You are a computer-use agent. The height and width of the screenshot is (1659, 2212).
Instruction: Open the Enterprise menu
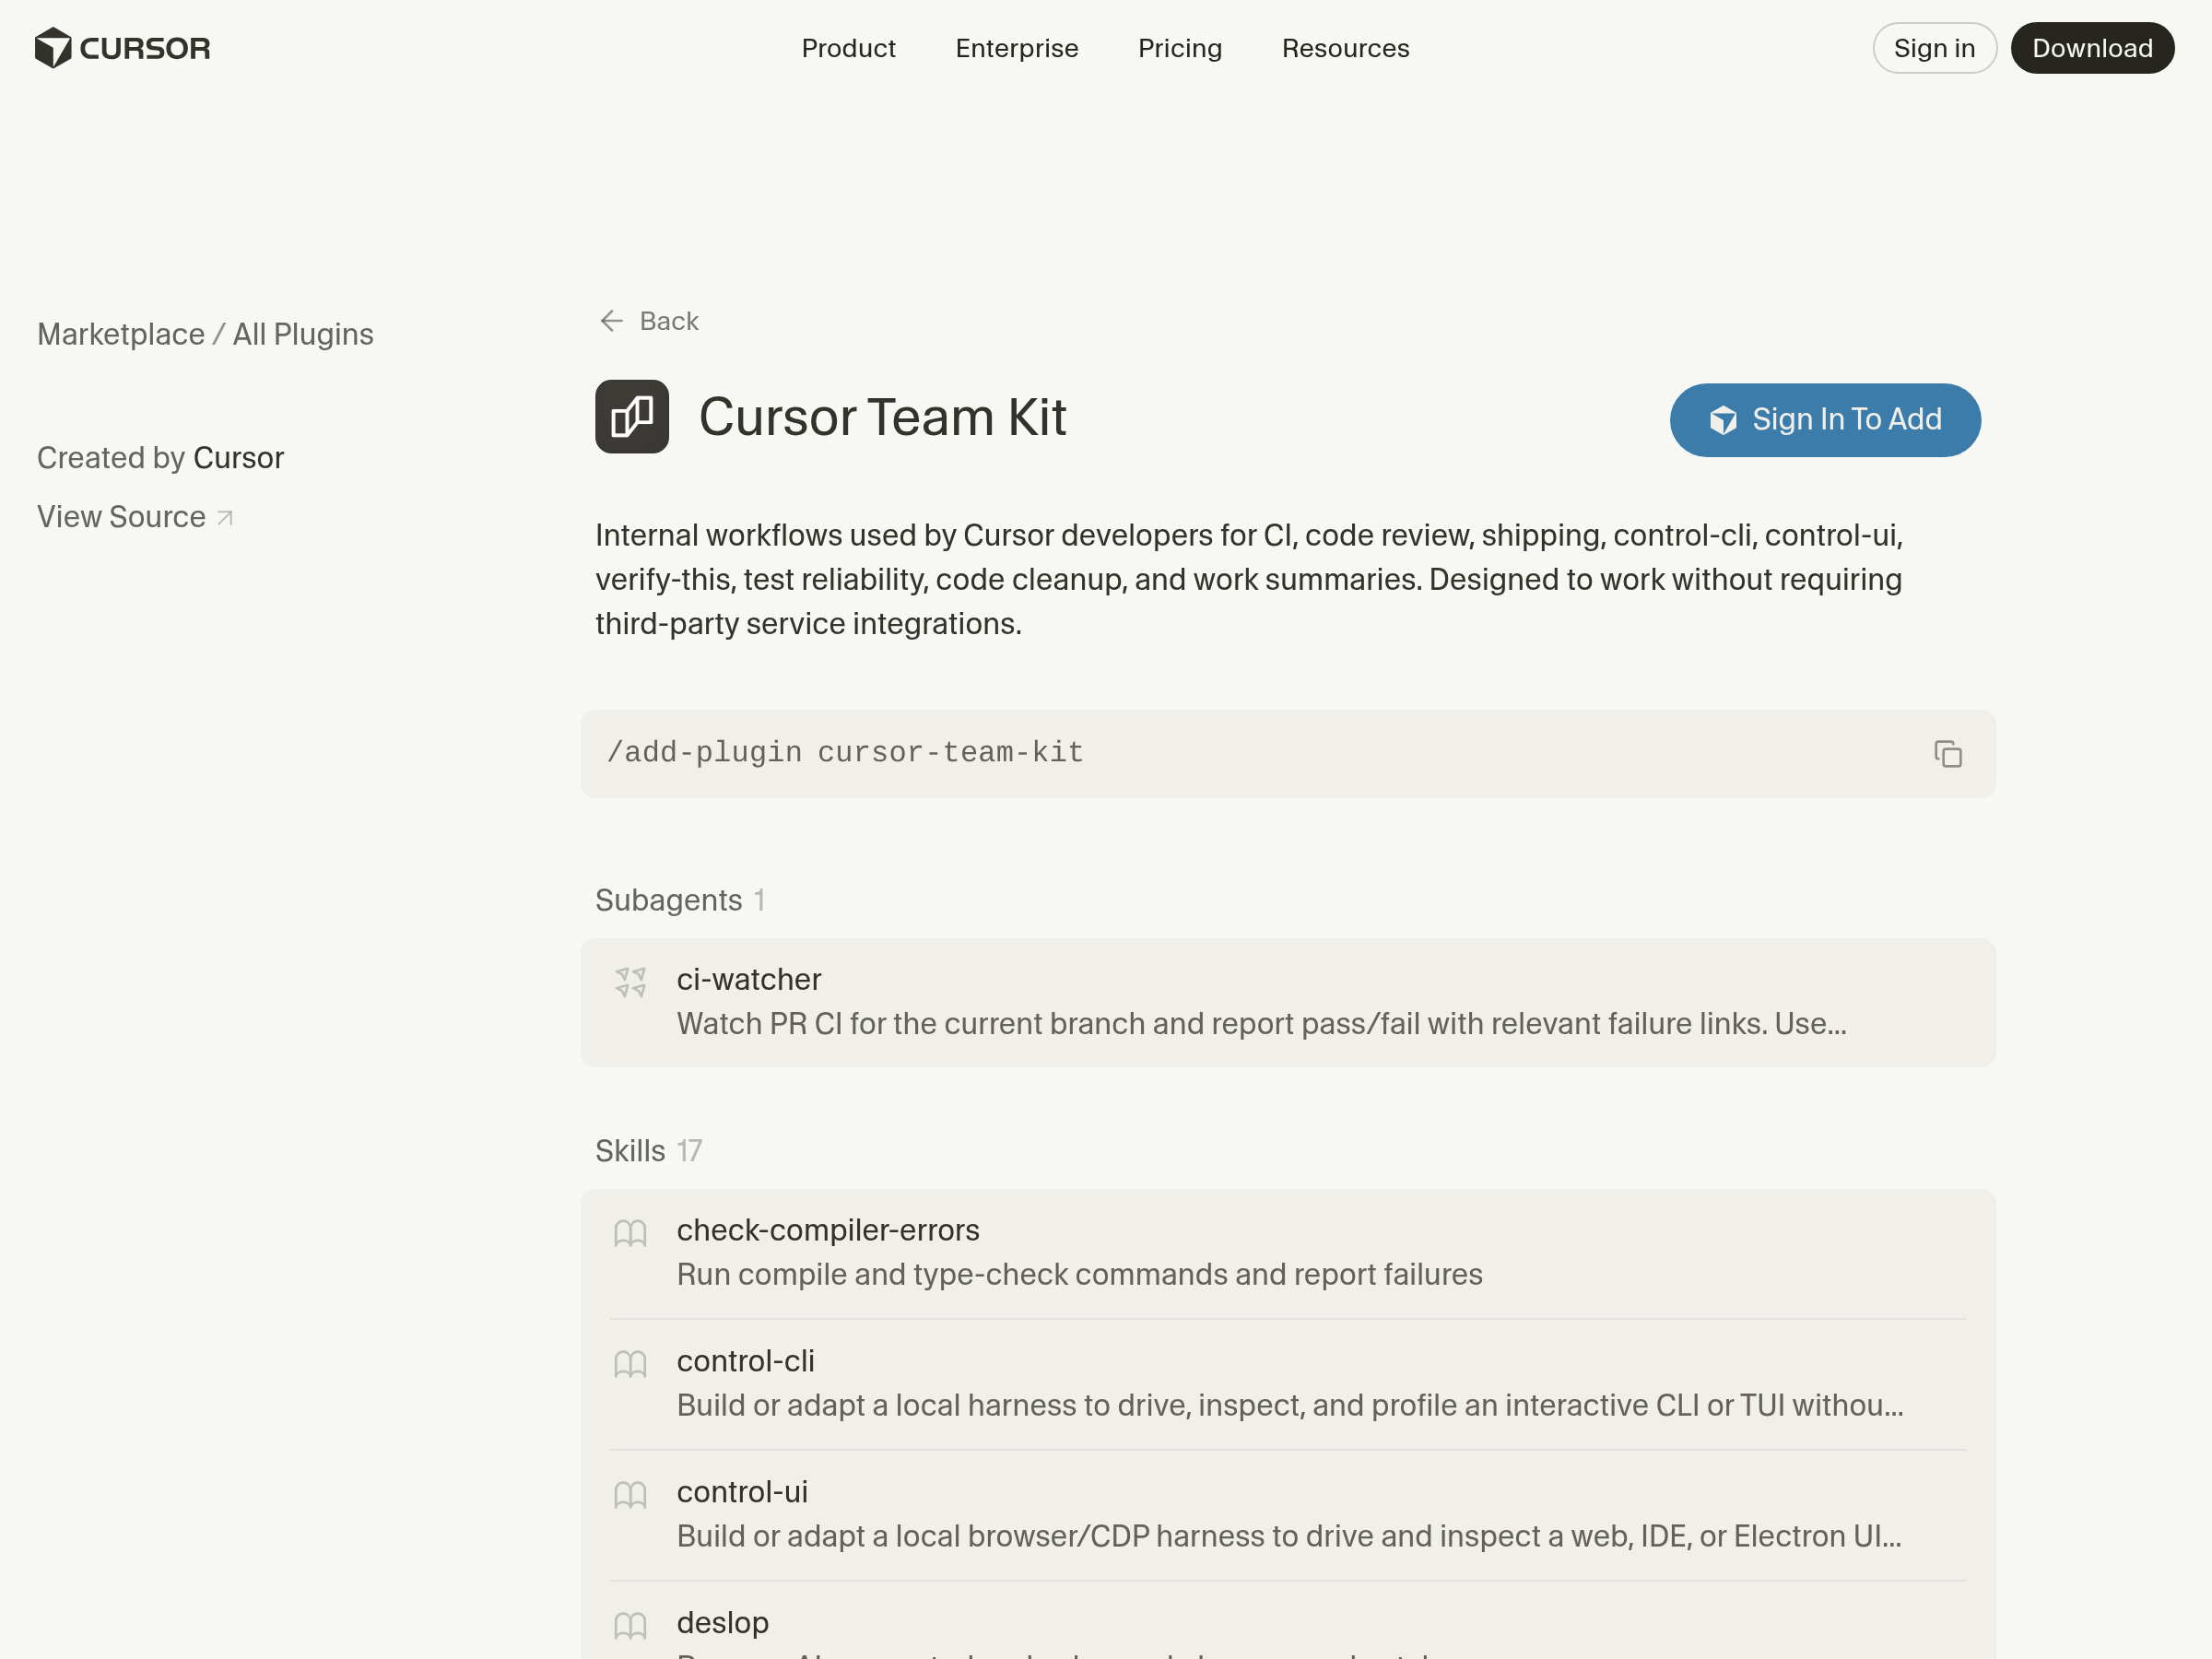click(x=1016, y=48)
